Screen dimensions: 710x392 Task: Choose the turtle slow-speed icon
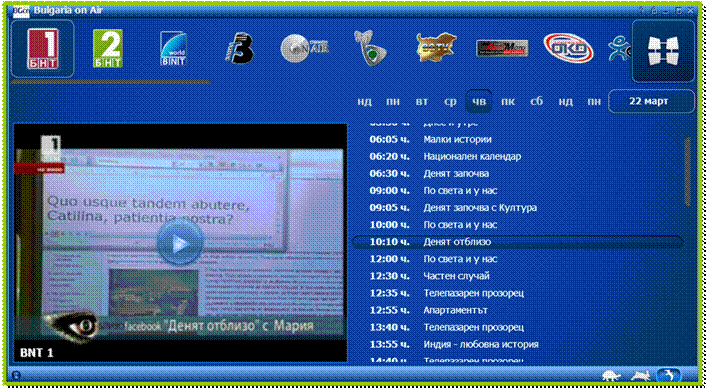611,376
